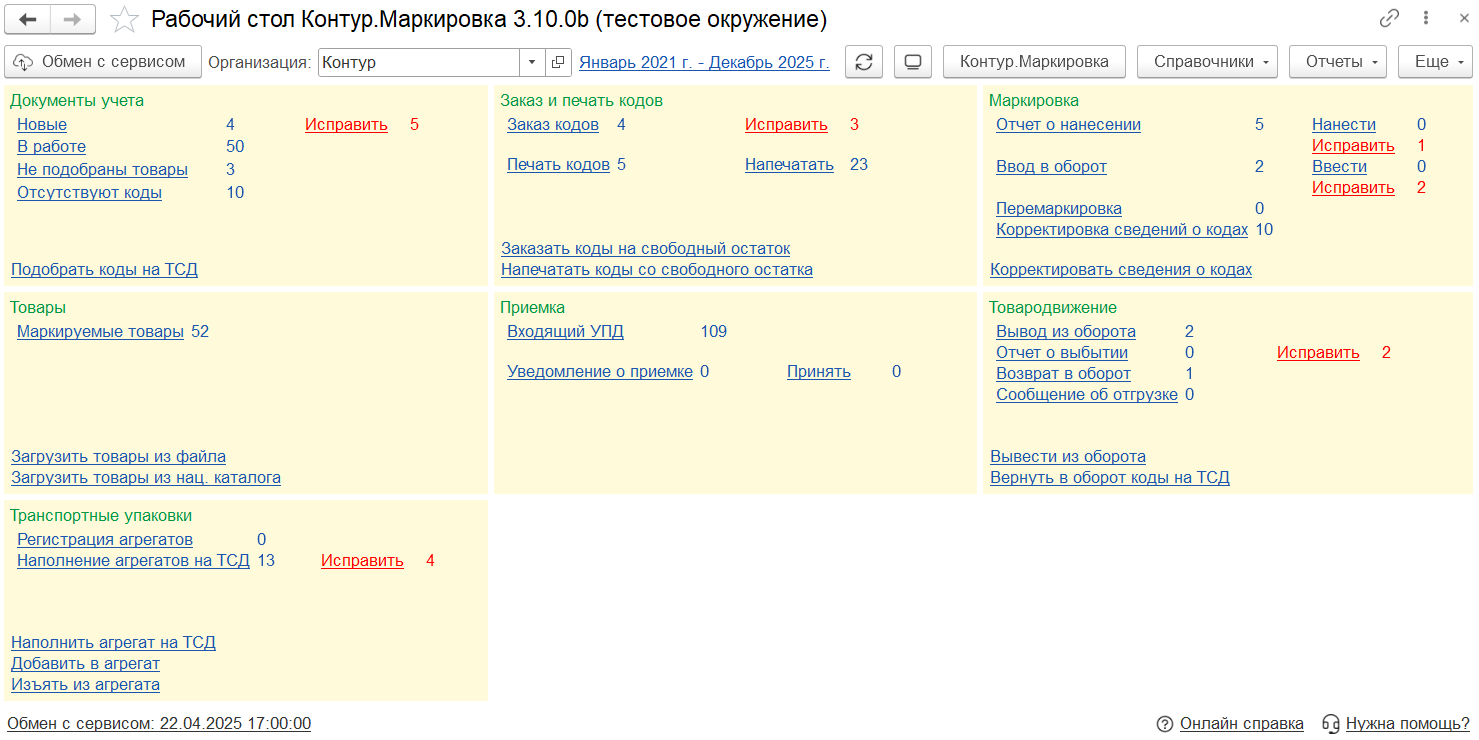The height and width of the screenshot is (740, 1479).
Task: Click the question mark online help icon
Action: 1164,723
